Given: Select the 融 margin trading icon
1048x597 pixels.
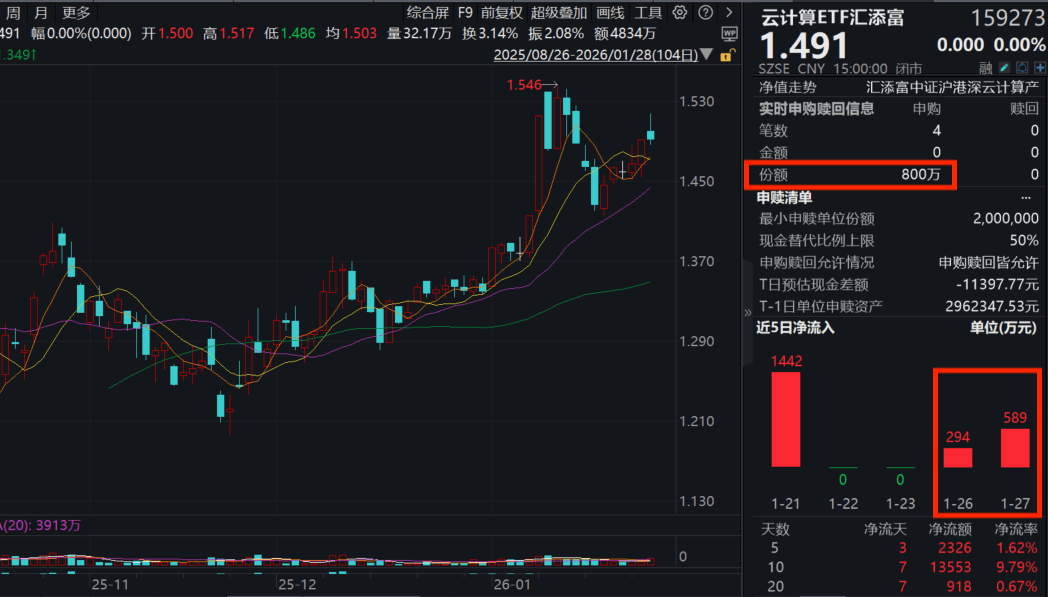Looking at the screenshot, I should click(x=985, y=67).
